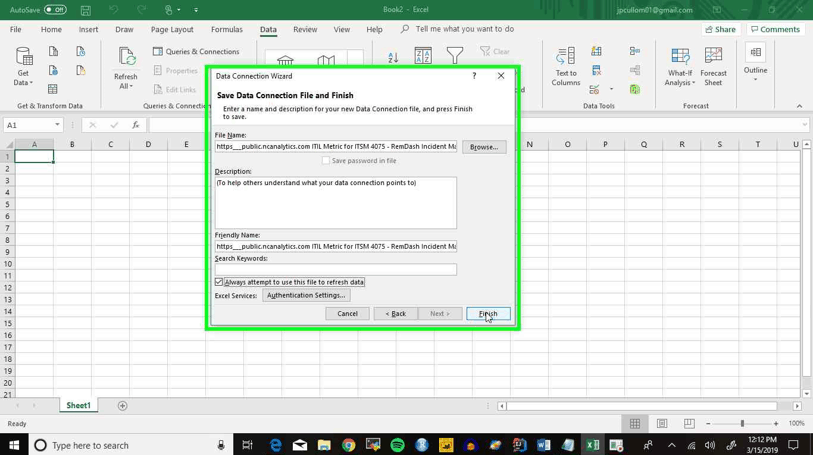Click the Flash Fill icon
Screen dimensions: 815x455
click(596, 51)
